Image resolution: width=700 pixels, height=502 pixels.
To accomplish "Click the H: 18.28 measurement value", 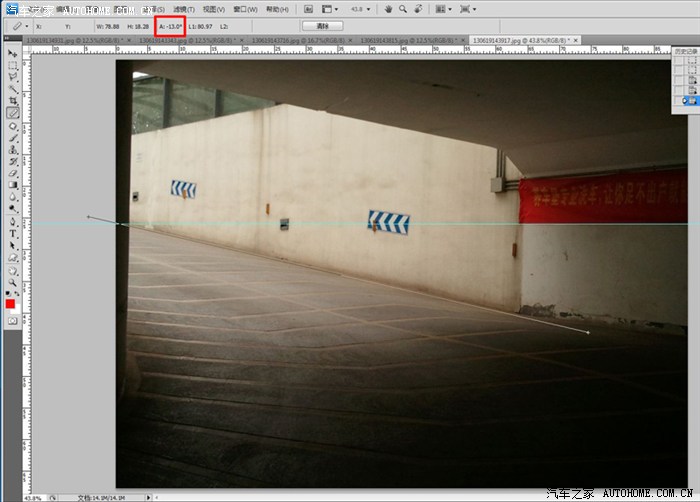I will pos(138,27).
